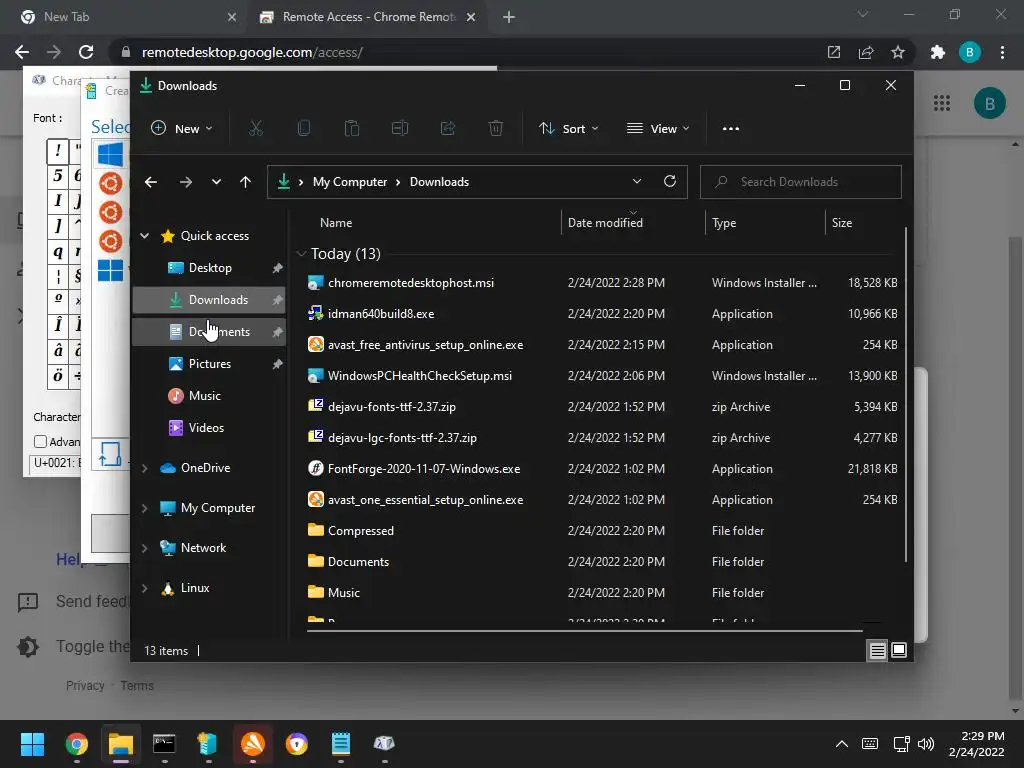Screen dimensions: 1024x768
Task: Click the Rename icon in Explorer toolbar
Action: click(x=400, y=129)
